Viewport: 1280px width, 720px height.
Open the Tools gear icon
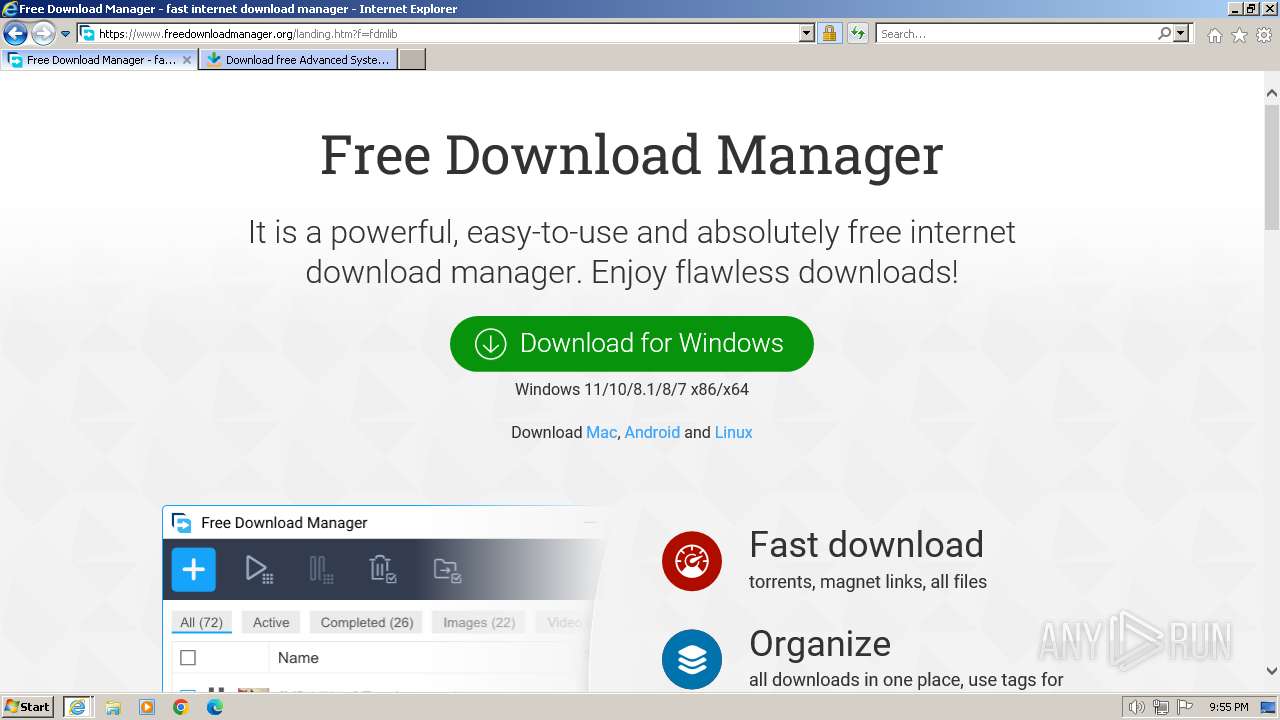pos(1264,35)
